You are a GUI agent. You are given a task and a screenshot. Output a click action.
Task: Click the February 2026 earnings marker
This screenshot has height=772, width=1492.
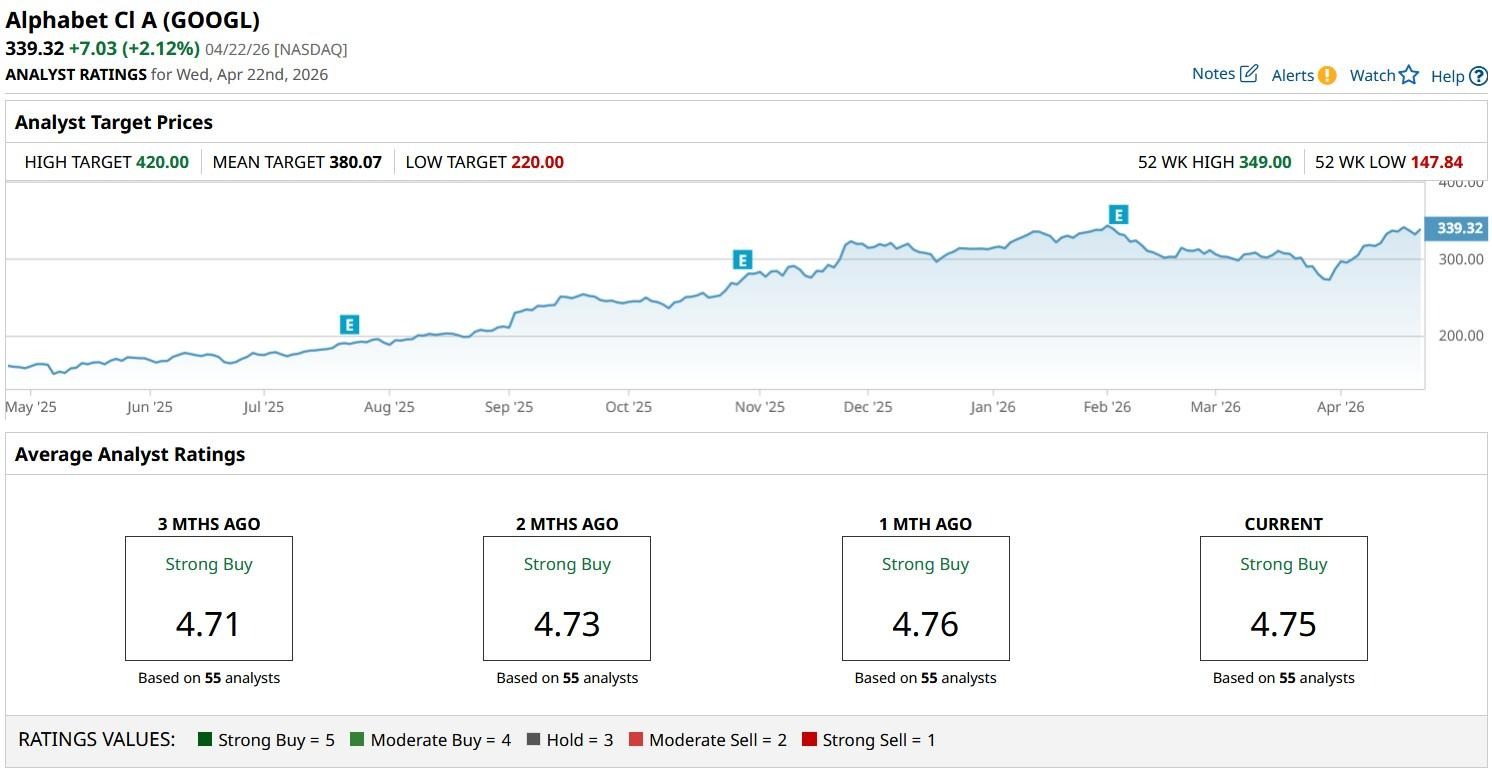click(1119, 214)
